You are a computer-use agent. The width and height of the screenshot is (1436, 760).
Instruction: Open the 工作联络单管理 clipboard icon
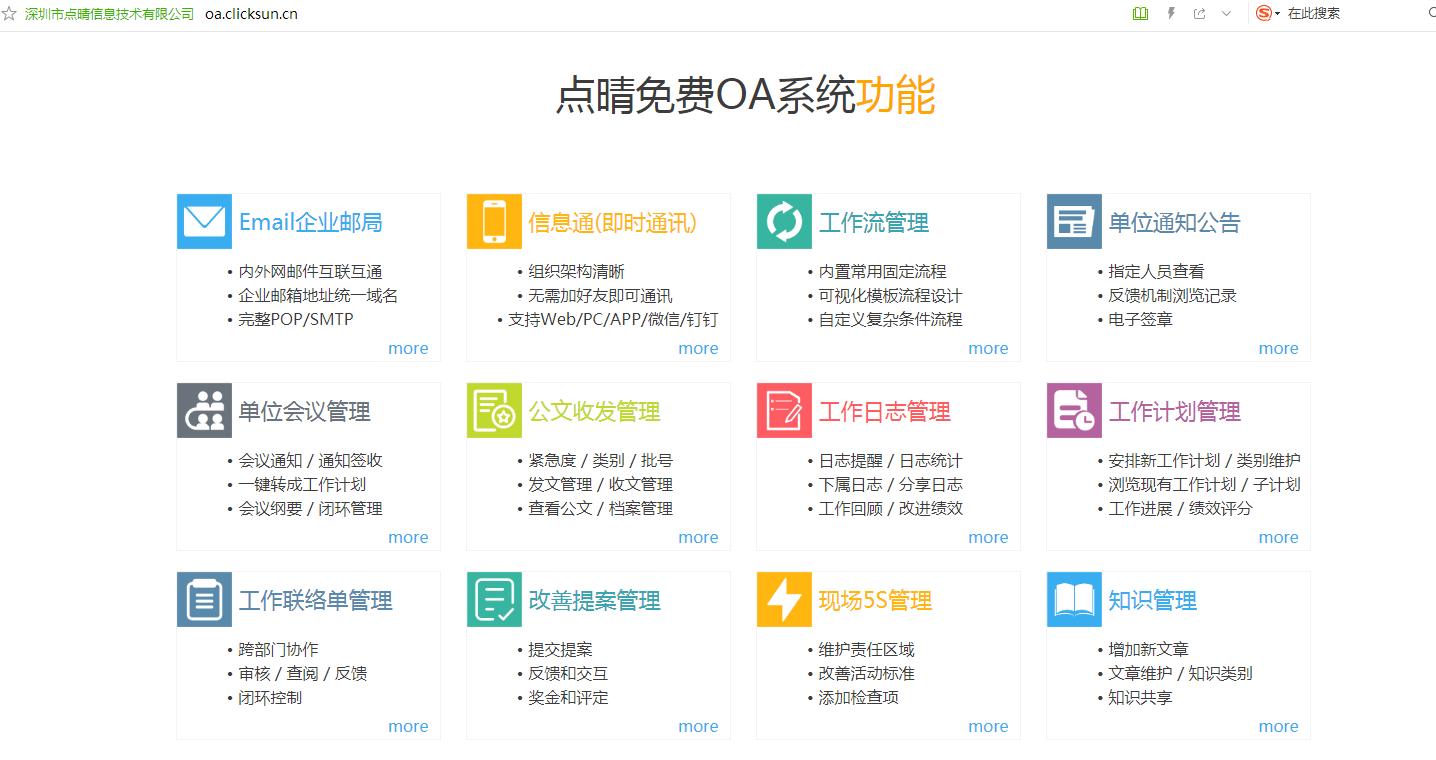(x=203, y=599)
